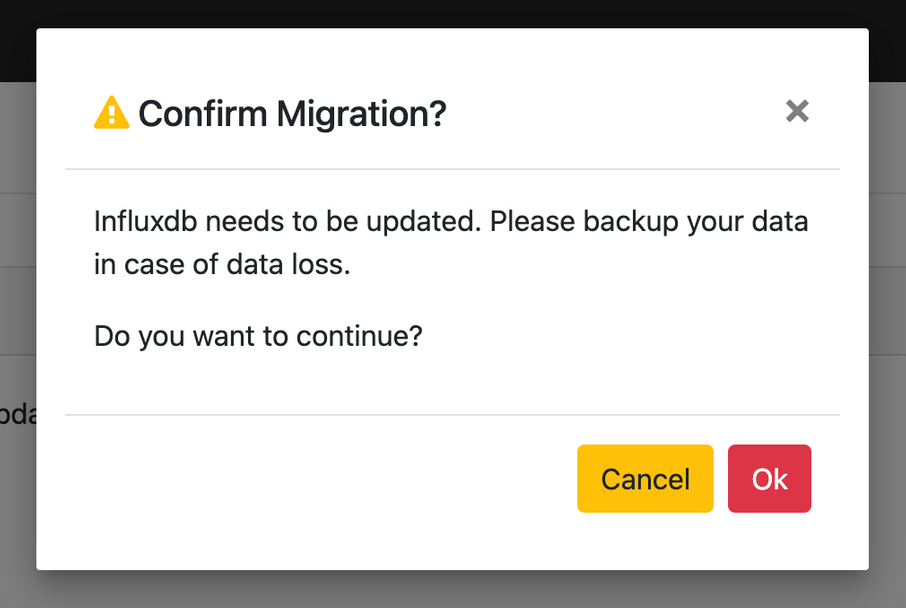Confirm migration with the red Ok button
This screenshot has height=608, width=906.
click(x=769, y=479)
